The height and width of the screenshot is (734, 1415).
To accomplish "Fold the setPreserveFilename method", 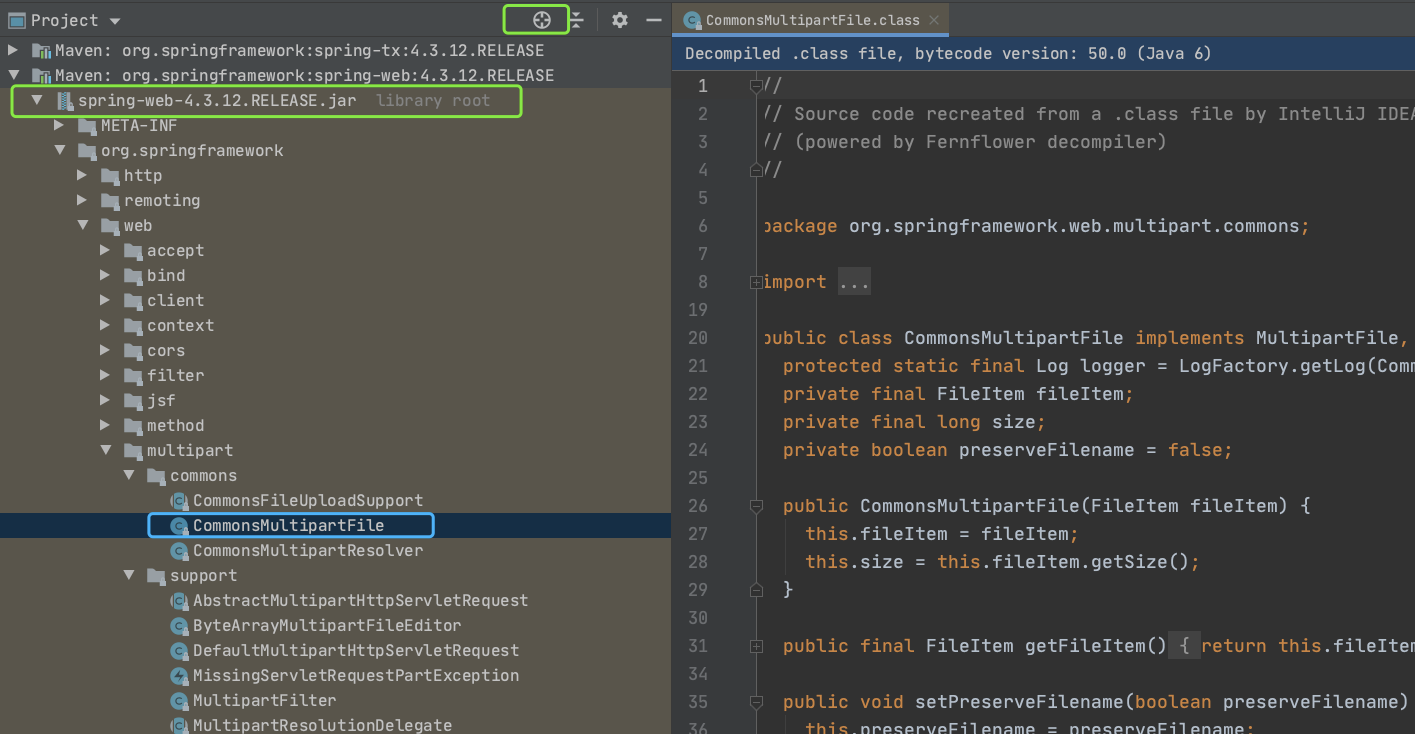I will [x=756, y=702].
